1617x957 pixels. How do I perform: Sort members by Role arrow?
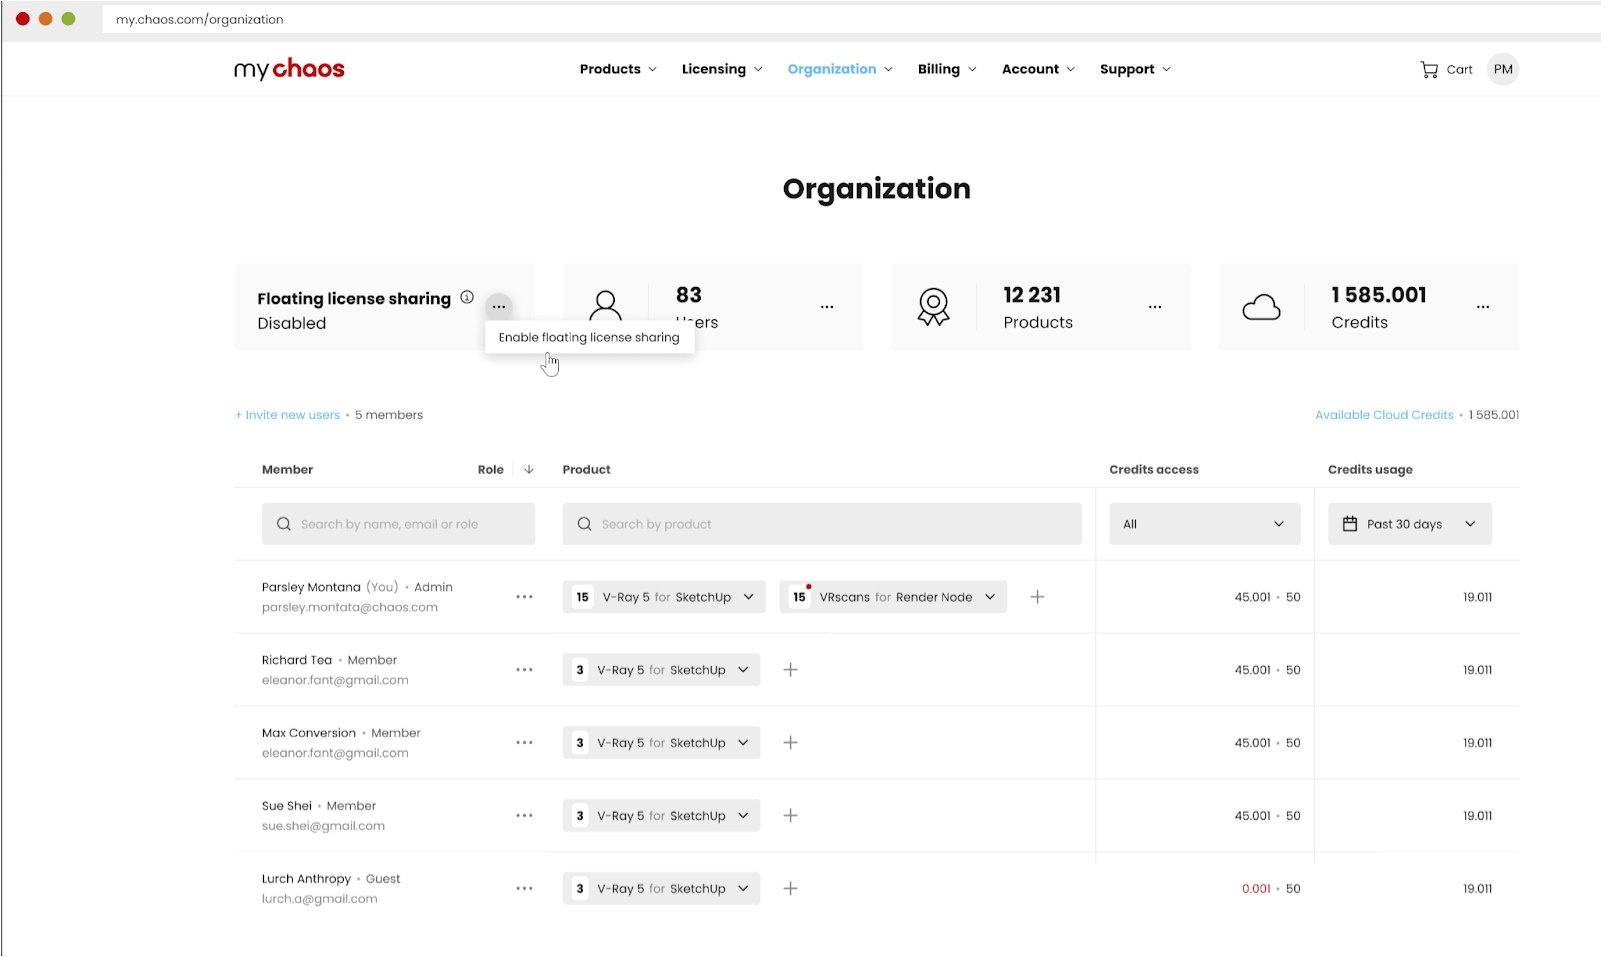(x=529, y=469)
